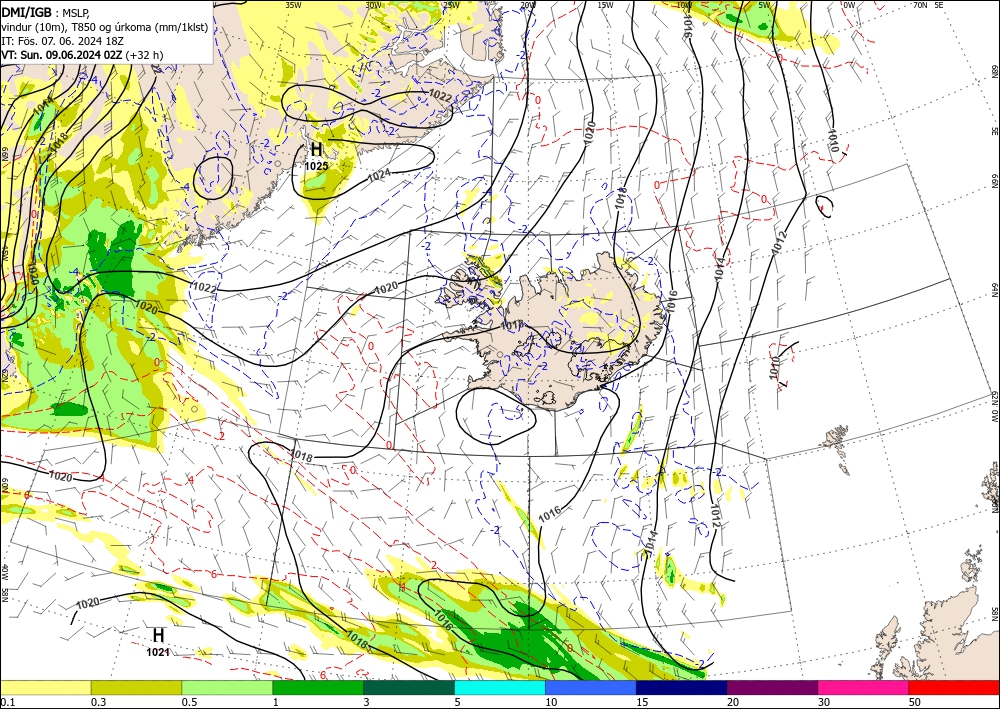Pick the cyan 5–10 legend swatch
The width and height of the screenshot is (1000, 709).
coord(499,687)
